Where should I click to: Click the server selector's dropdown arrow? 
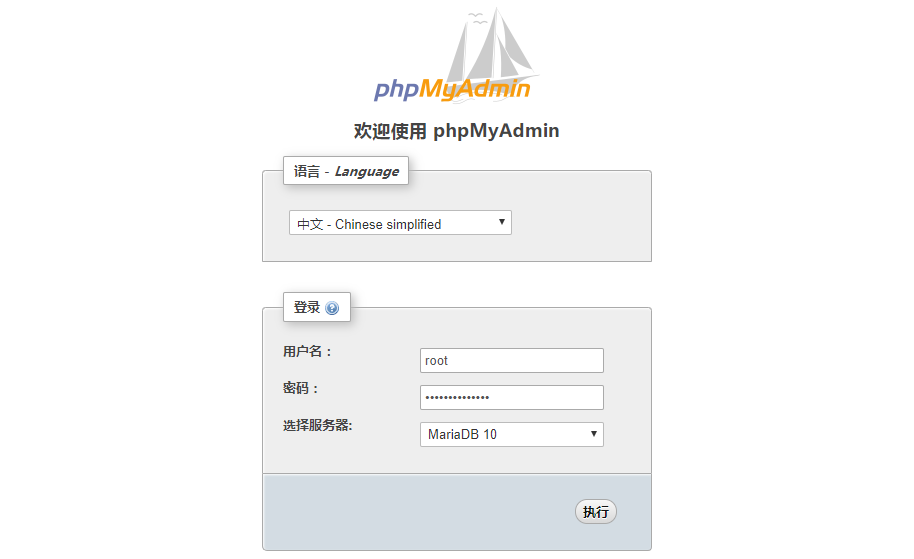pyautogui.click(x=594, y=433)
